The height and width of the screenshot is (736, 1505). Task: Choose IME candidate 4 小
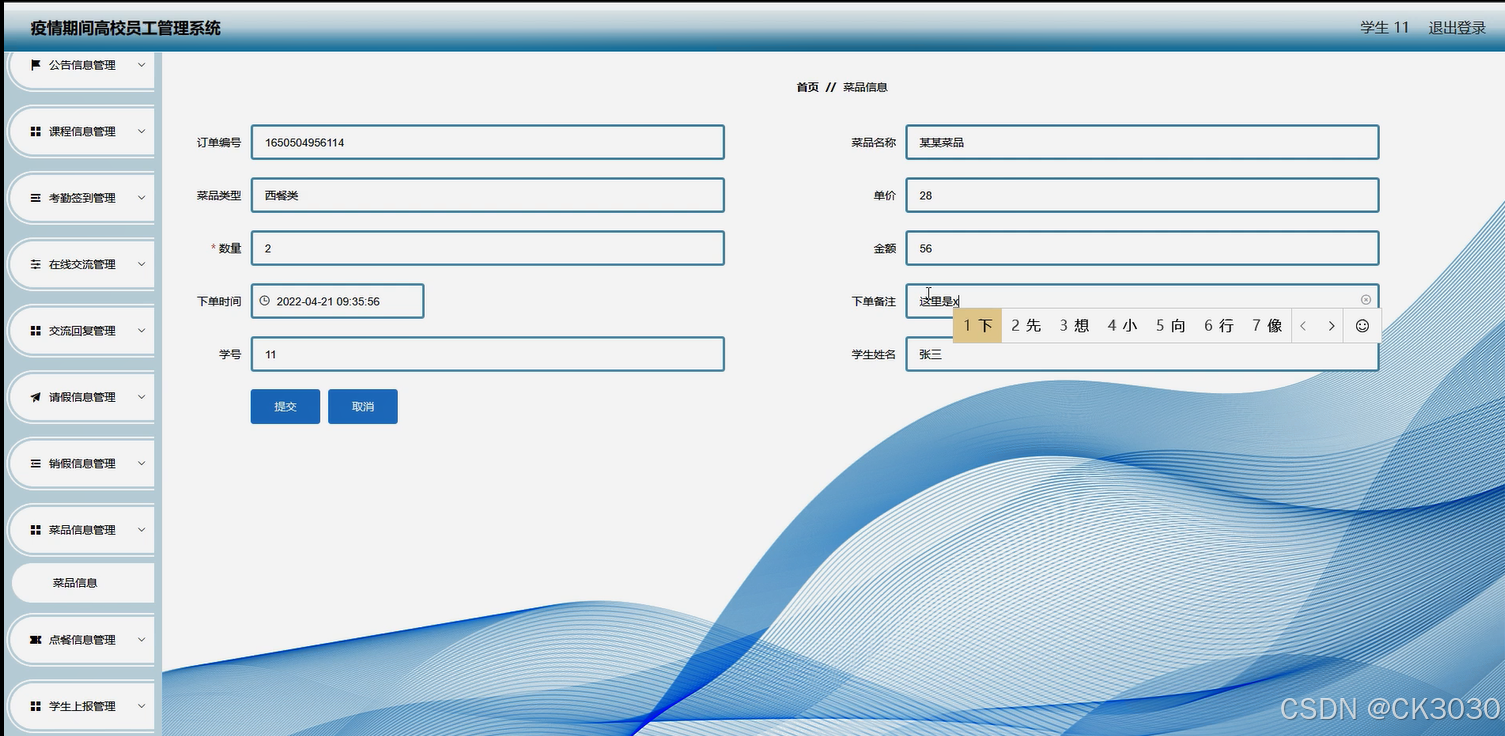point(1122,326)
